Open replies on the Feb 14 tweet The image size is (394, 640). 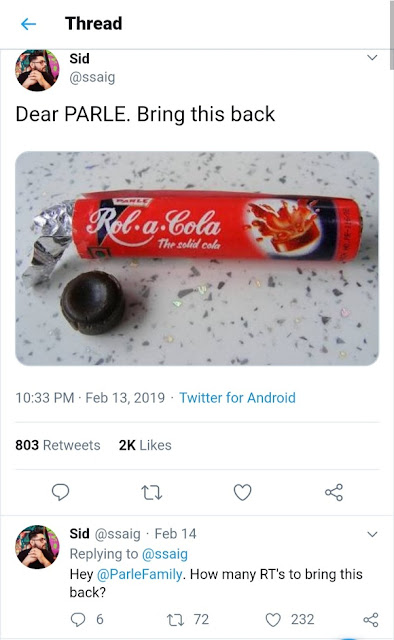(87, 619)
